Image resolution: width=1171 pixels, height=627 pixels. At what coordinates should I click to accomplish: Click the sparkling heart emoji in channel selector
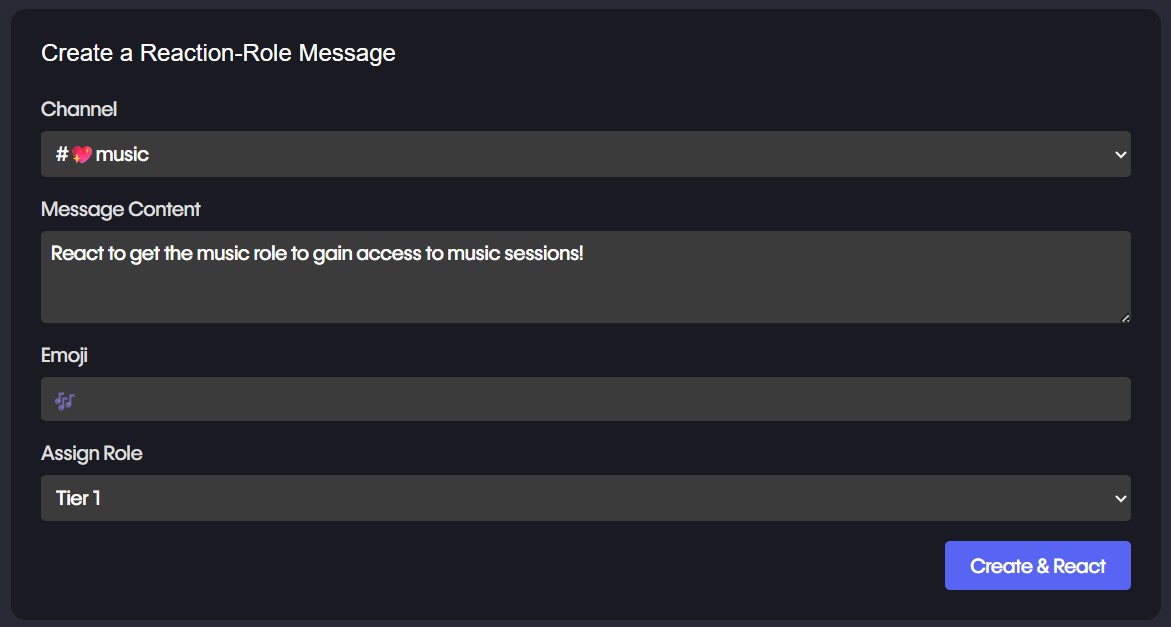click(82, 155)
